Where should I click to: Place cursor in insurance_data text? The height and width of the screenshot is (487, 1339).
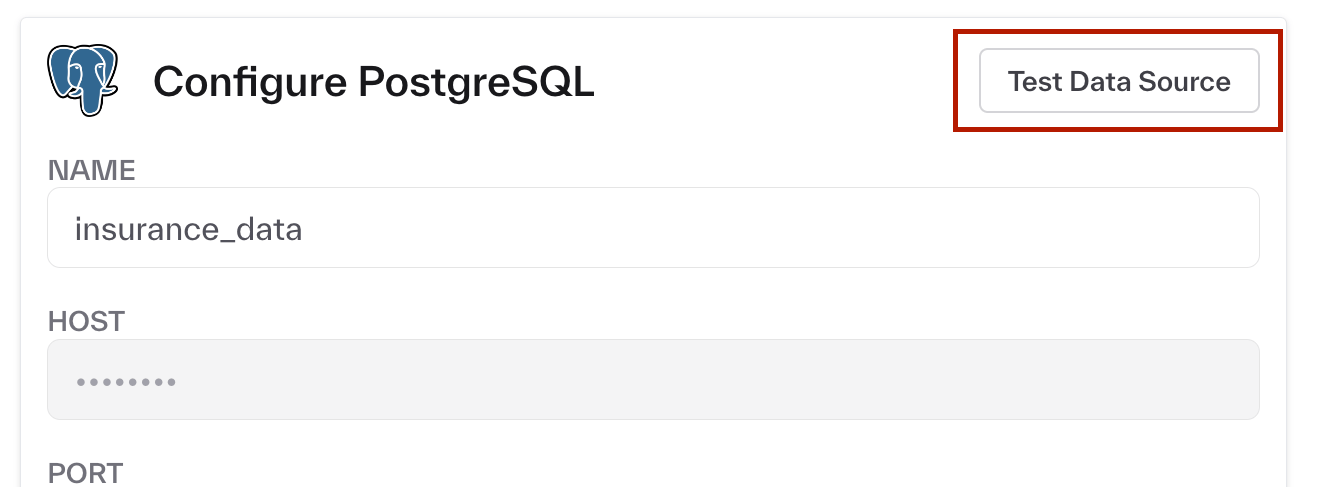click(x=188, y=230)
